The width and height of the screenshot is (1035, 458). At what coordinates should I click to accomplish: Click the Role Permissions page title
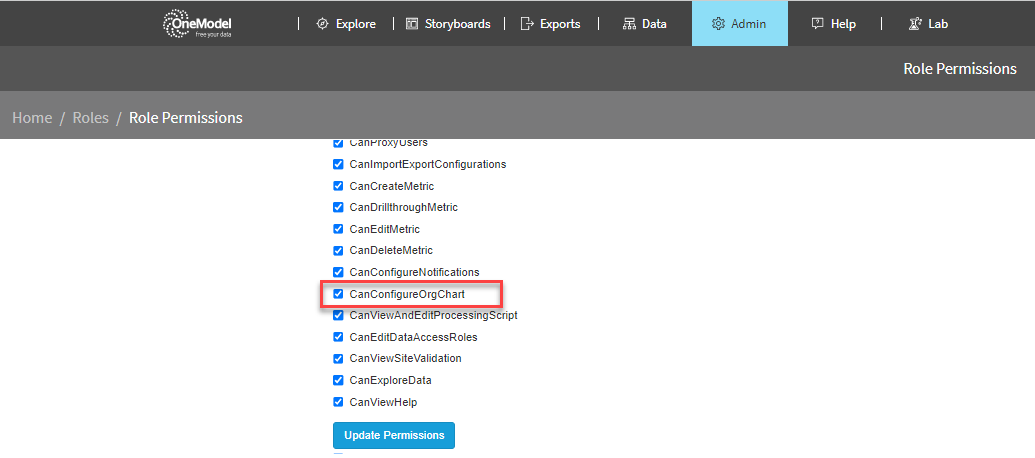(x=960, y=69)
